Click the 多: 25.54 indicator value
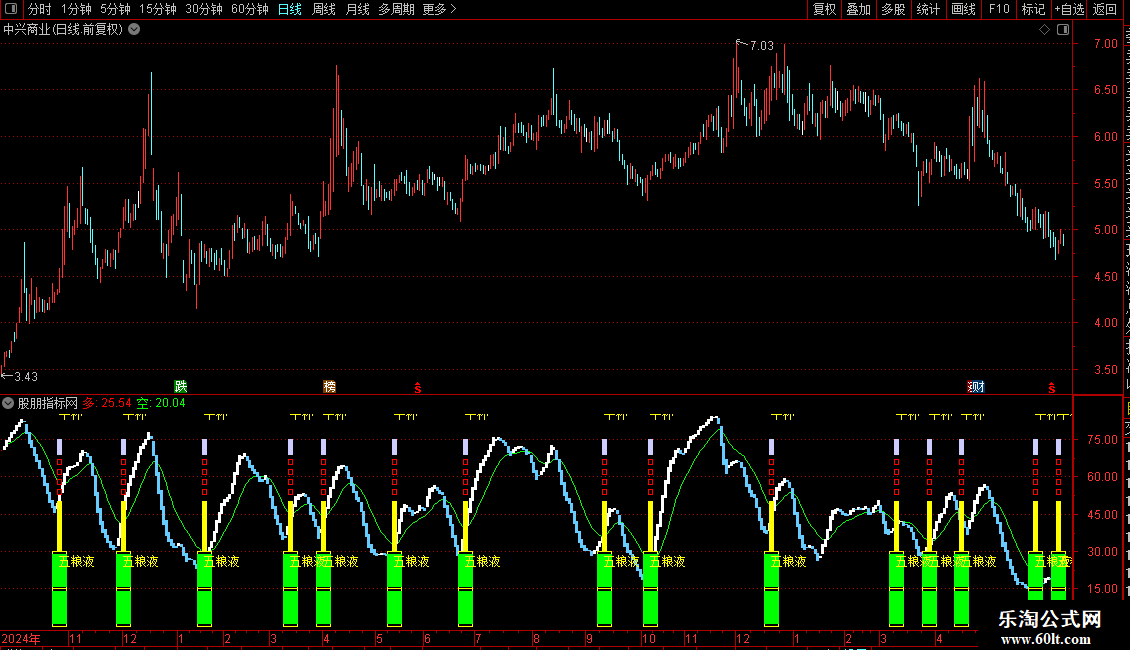1130x650 pixels. pos(107,404)
